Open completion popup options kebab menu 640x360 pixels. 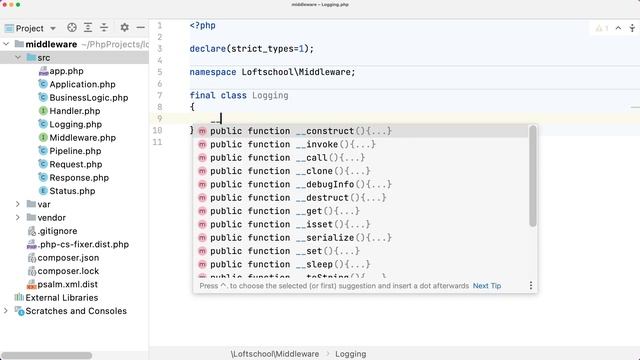[531, 286]
